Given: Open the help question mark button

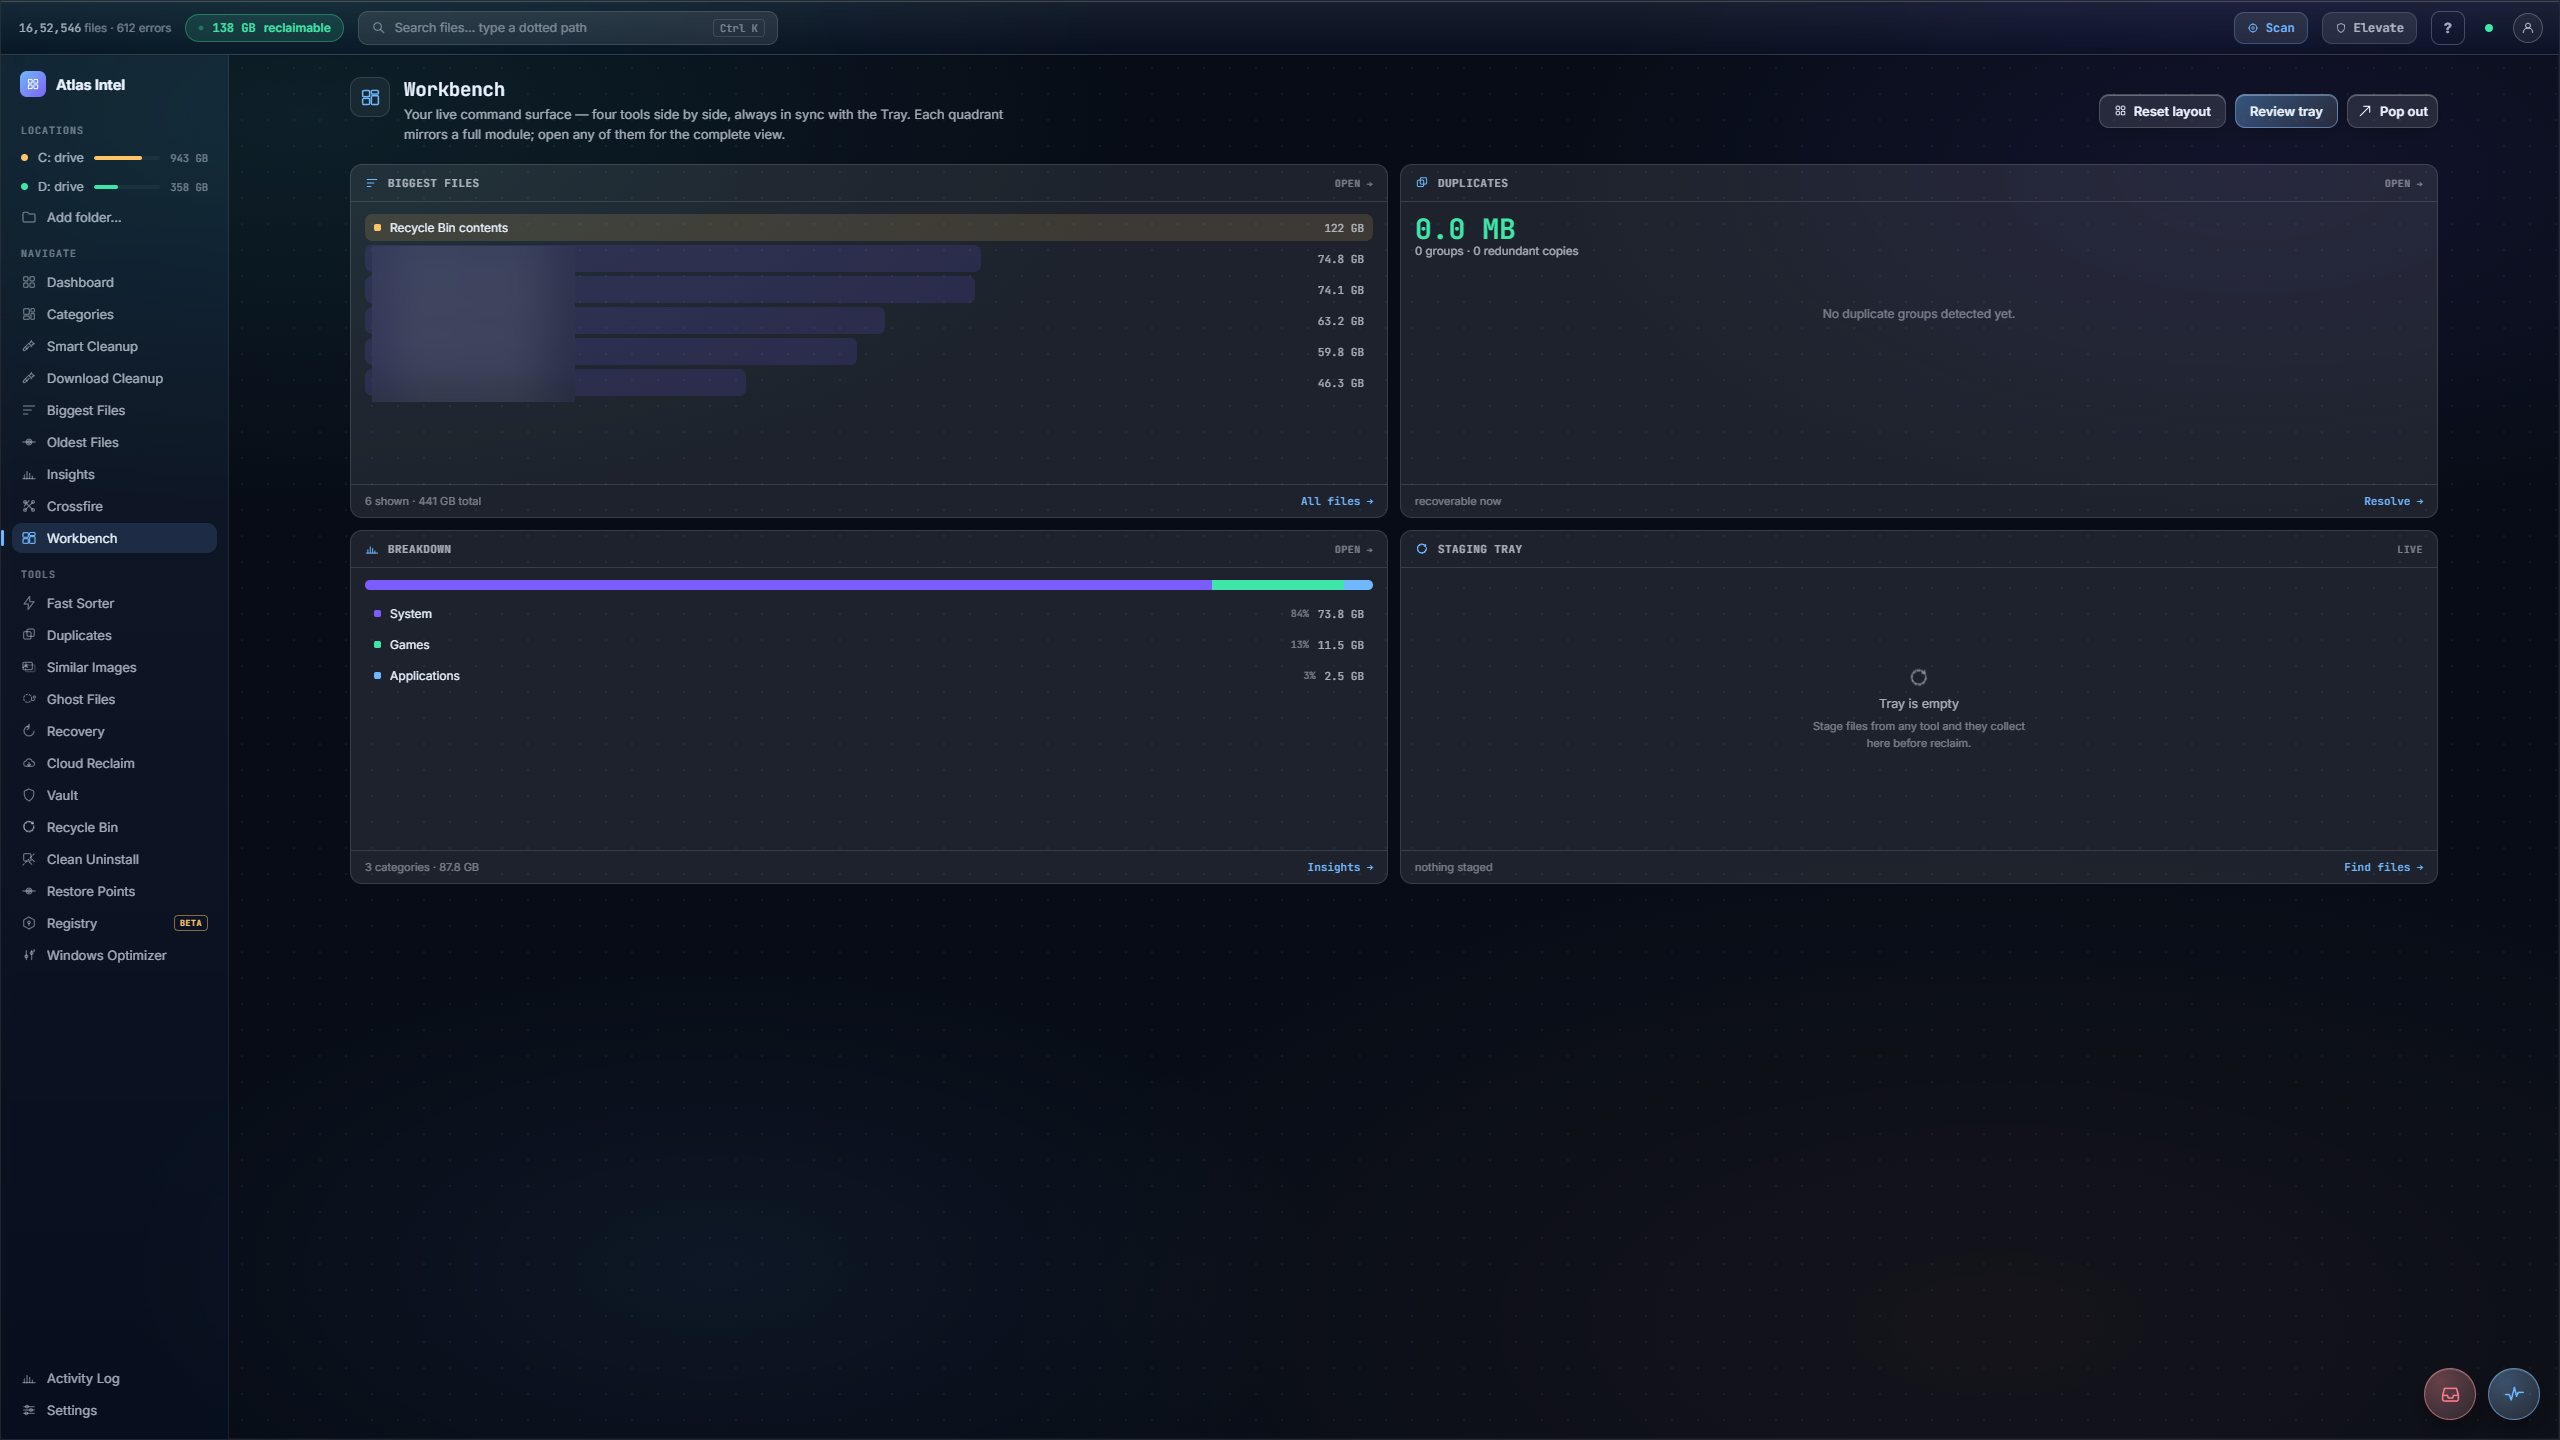Looking at the screenshot, I should click(x=2447, y=28).
